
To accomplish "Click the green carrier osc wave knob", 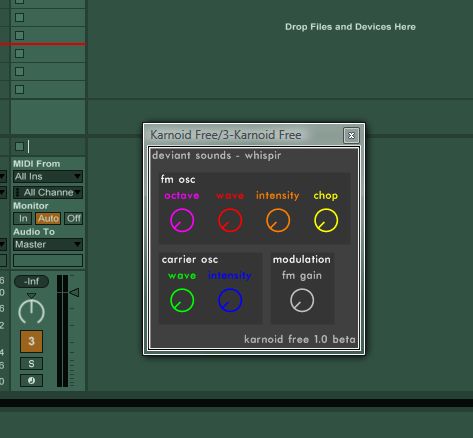I will [182, 300].
